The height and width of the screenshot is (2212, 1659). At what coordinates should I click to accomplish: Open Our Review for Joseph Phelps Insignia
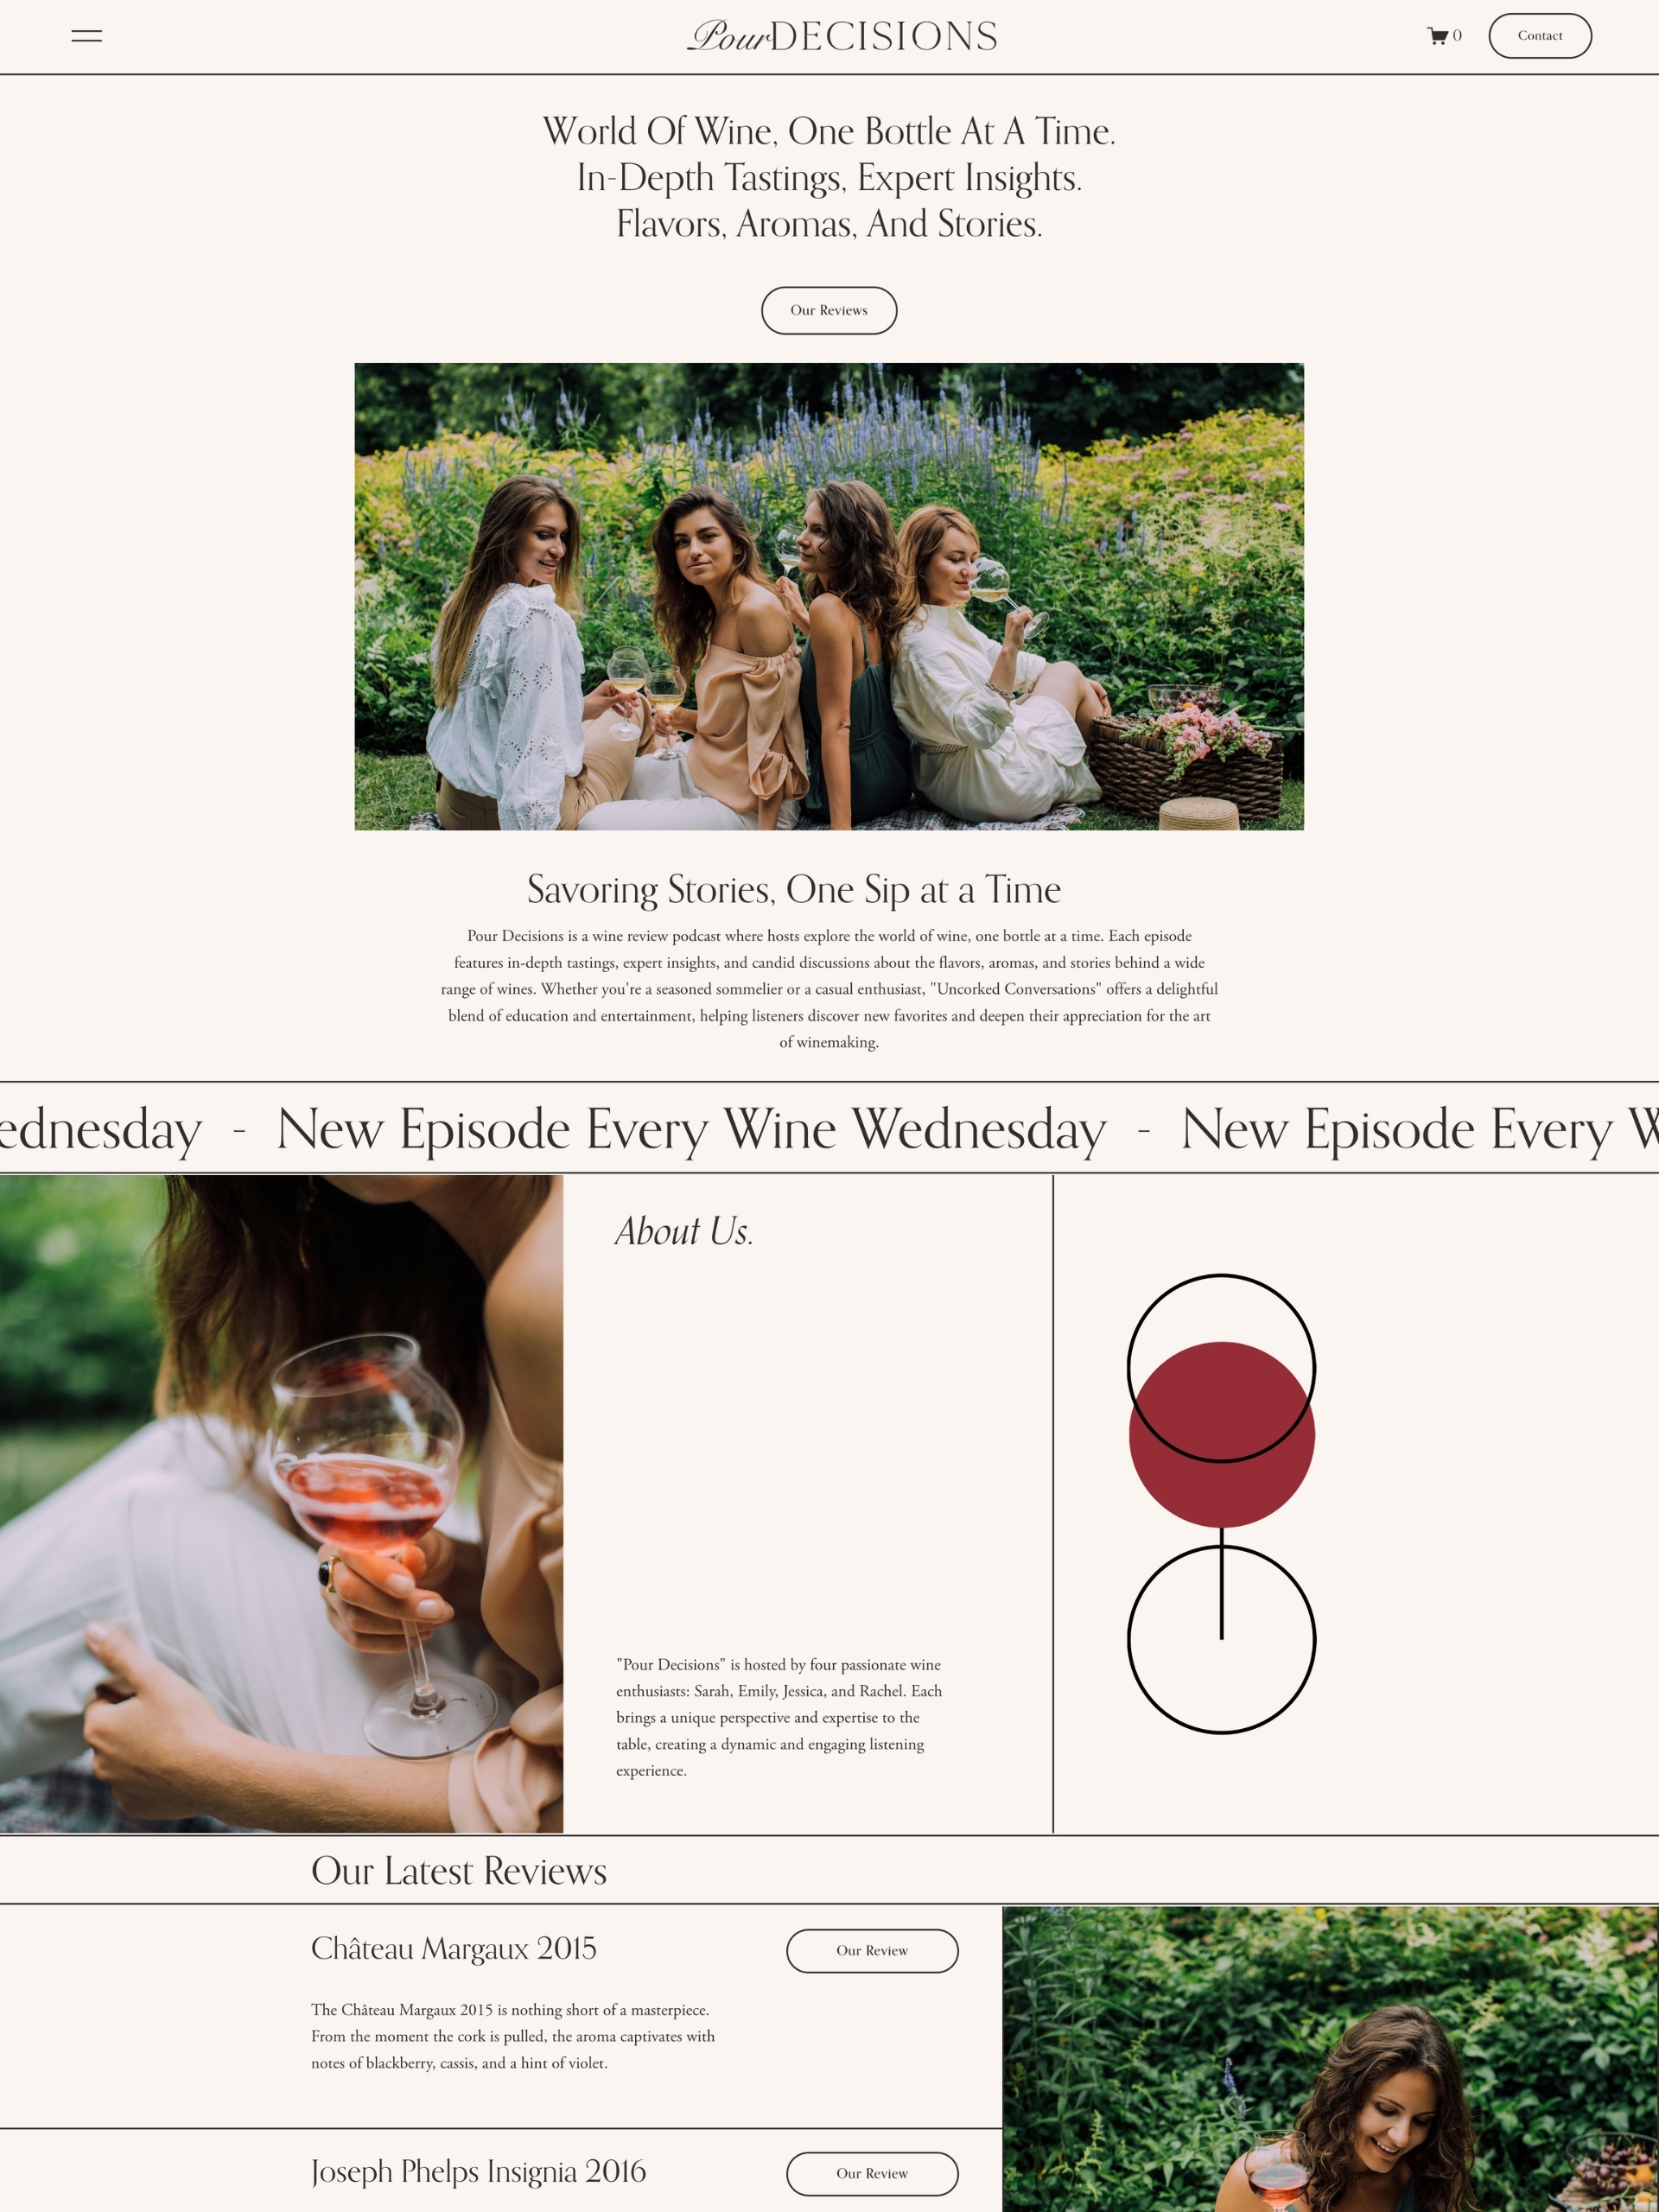tap(872, 2173)
